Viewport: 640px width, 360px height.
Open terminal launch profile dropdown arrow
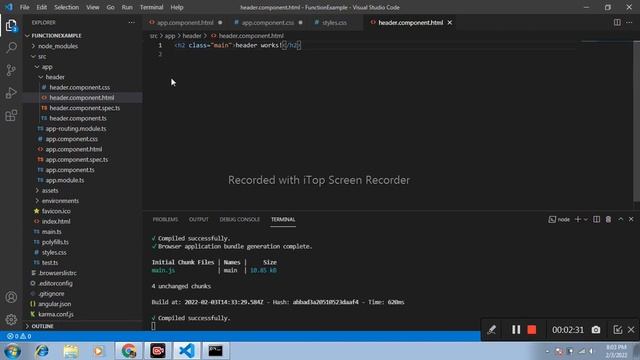point(585,219)
